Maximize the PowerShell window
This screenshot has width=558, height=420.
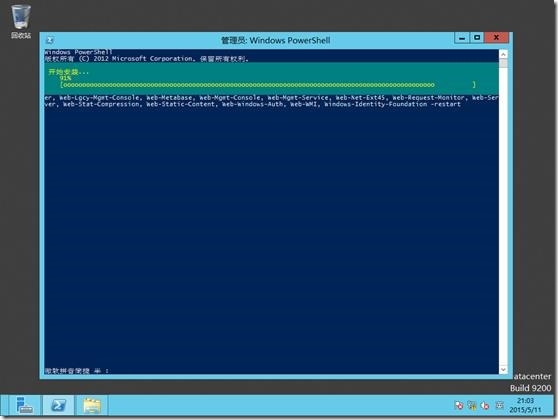(x=477, y=38)
